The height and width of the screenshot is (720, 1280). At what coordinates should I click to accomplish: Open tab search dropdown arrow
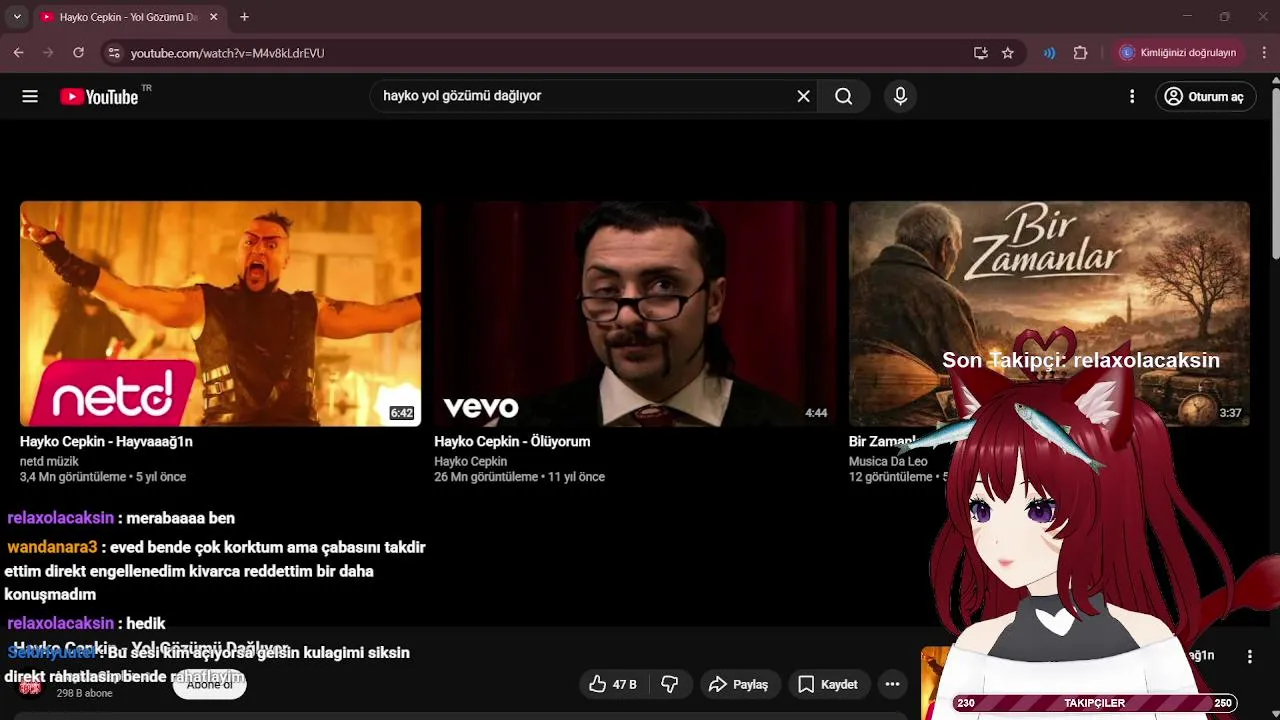tap(17, 17)
